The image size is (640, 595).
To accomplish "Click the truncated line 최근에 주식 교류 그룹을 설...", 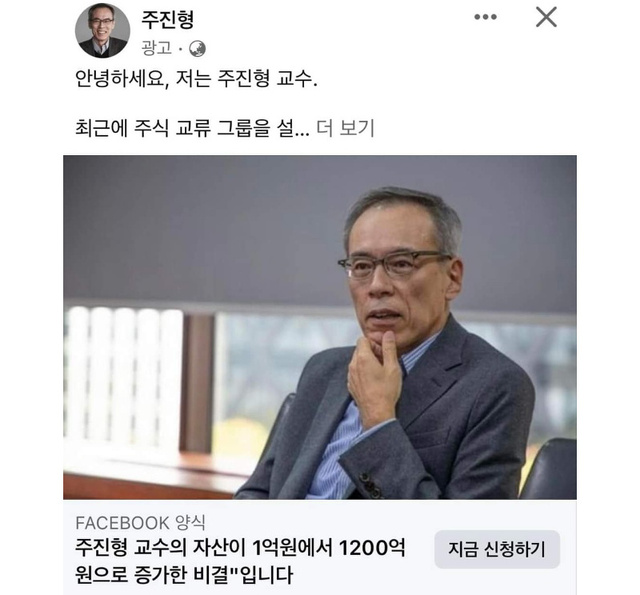I will pos(192,128).
